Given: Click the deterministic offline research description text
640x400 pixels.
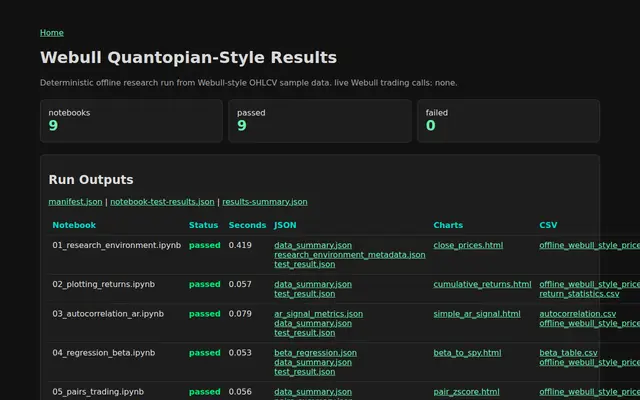Looking at the screenshot, I should [x=249, y=83].
